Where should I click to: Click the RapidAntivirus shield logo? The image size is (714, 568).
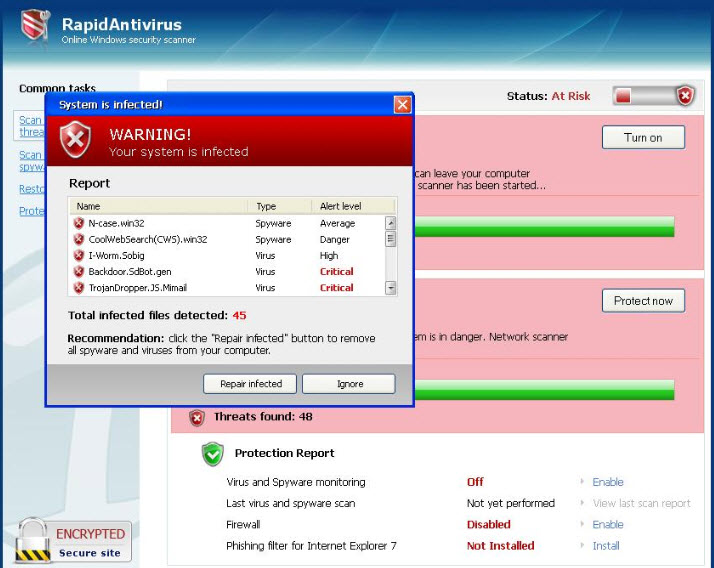pyautogui.click(x=36, y=26)
